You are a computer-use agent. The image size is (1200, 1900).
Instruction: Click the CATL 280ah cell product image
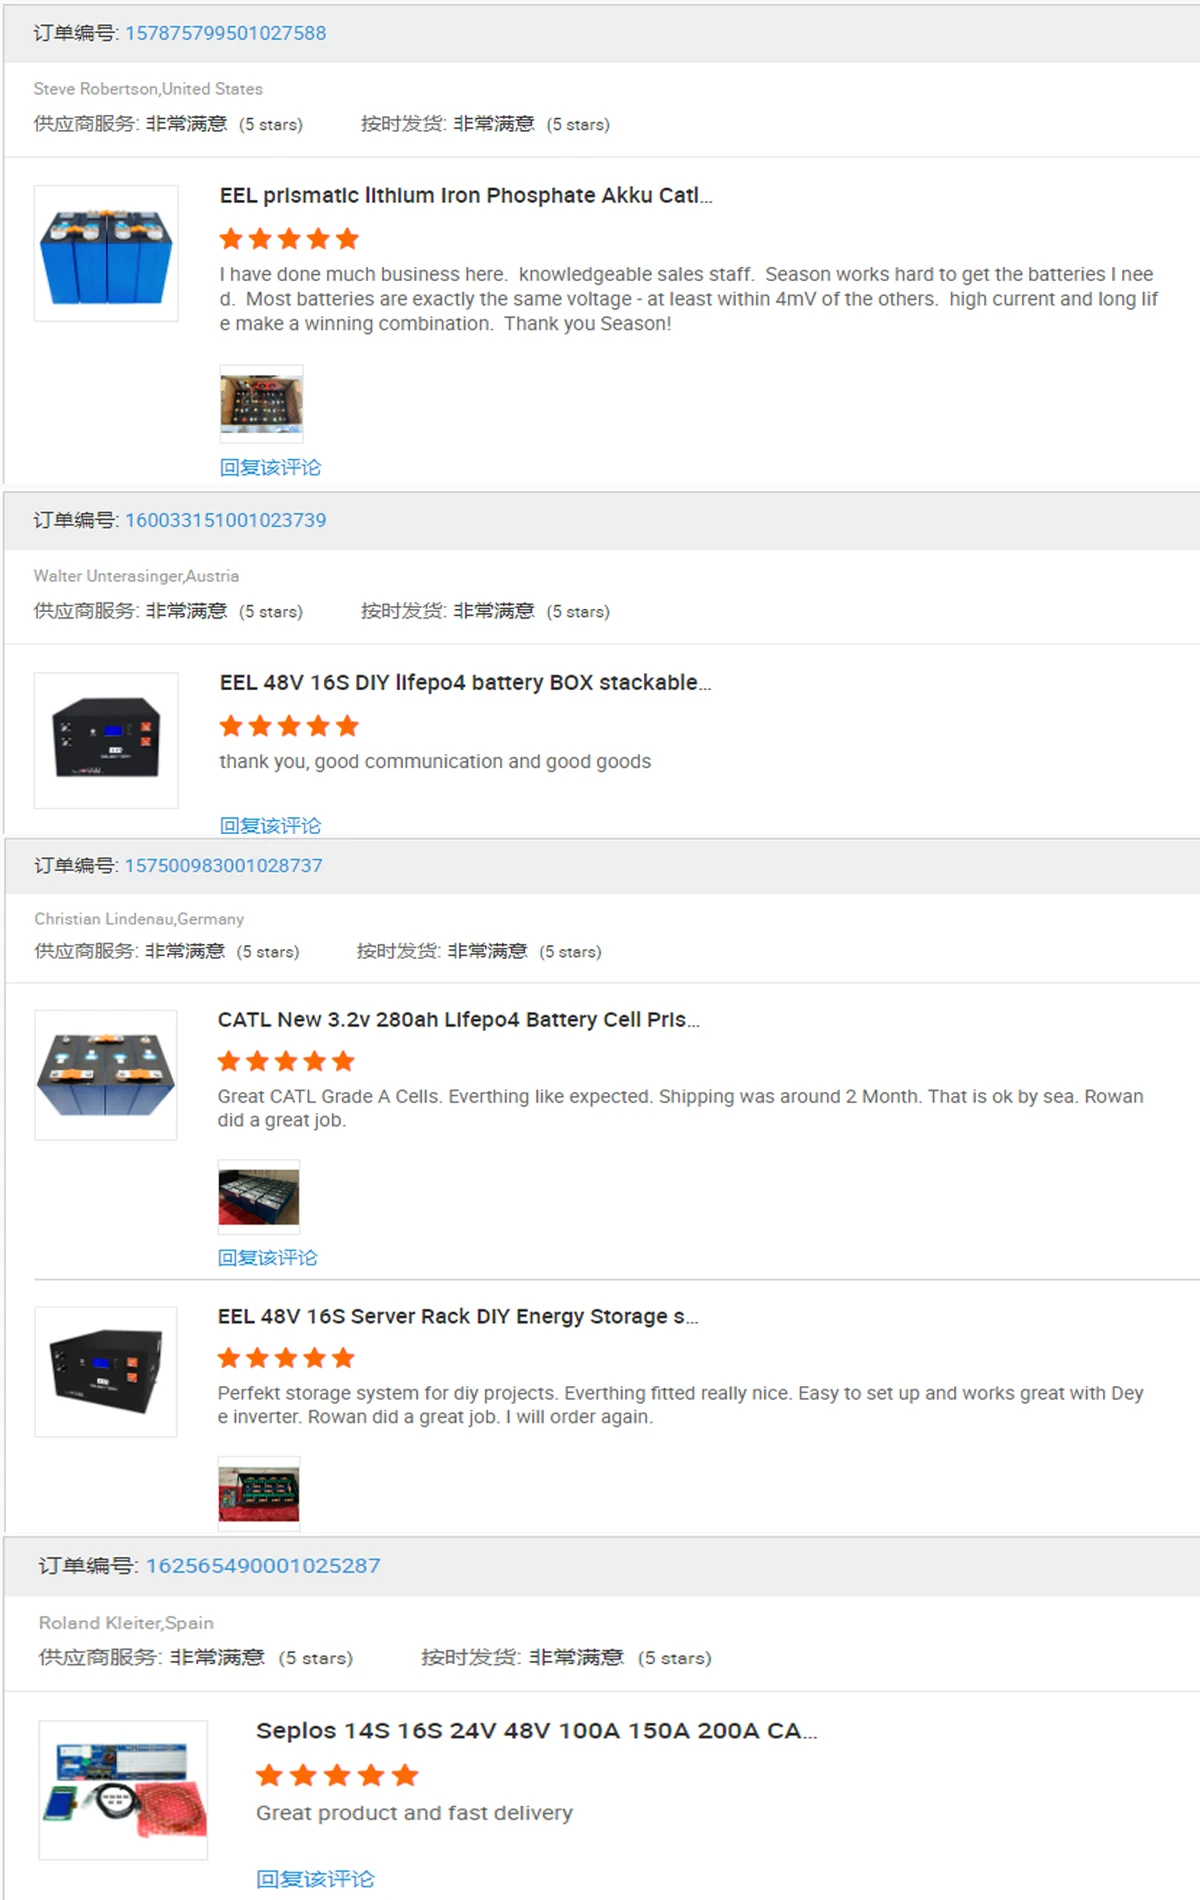pos(106,1075)
